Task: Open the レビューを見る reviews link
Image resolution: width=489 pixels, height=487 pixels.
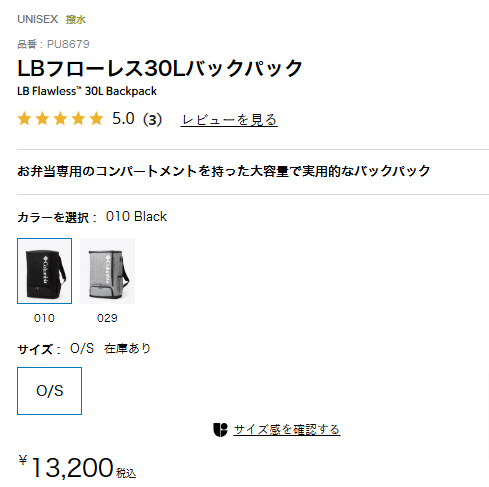Action: pos(229,120)
